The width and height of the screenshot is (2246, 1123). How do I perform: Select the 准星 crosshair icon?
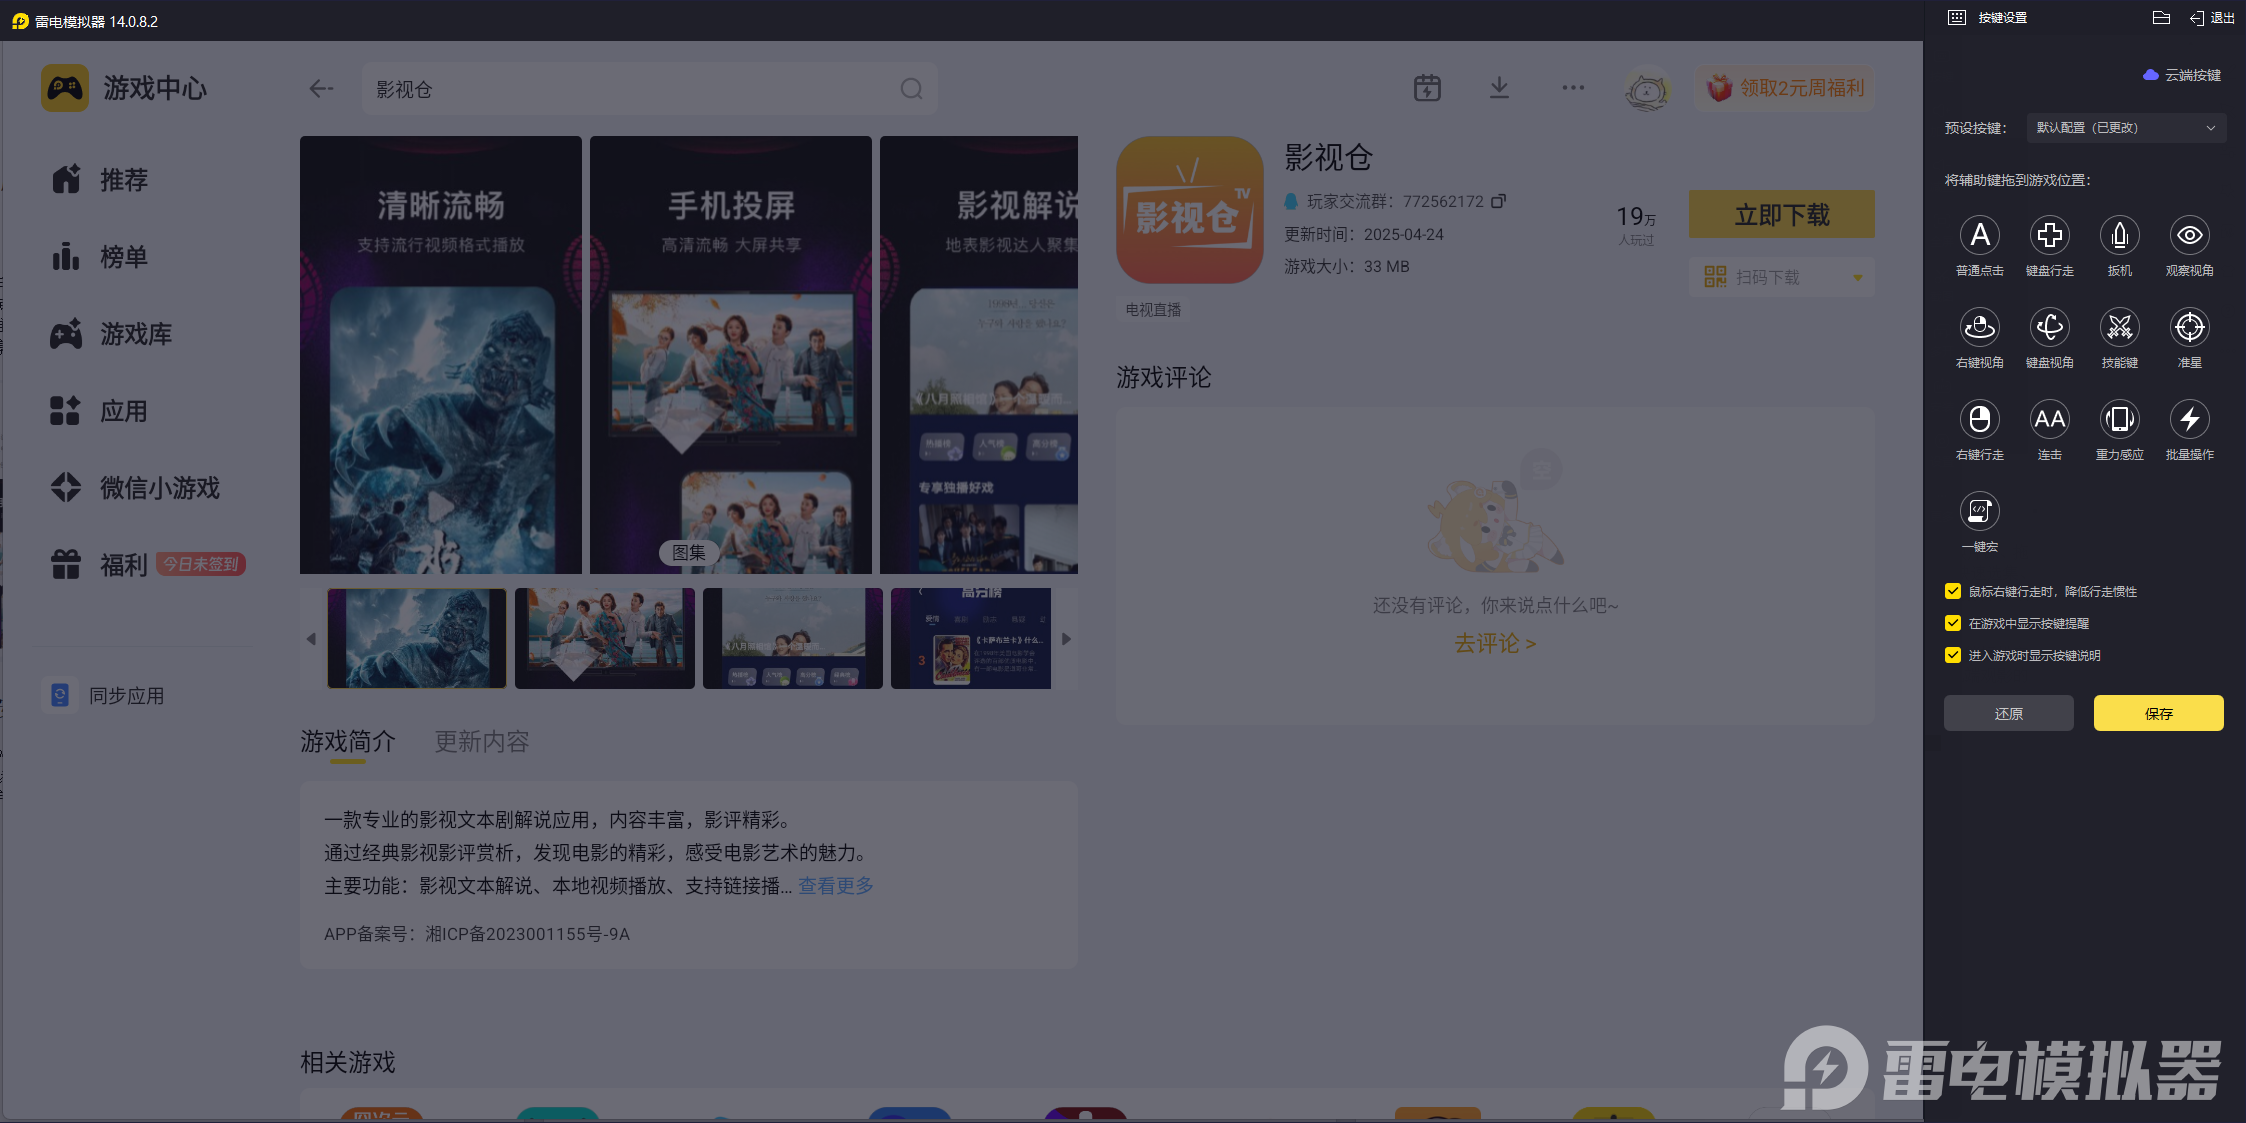pyautogui.click(x=2189, y=328)
